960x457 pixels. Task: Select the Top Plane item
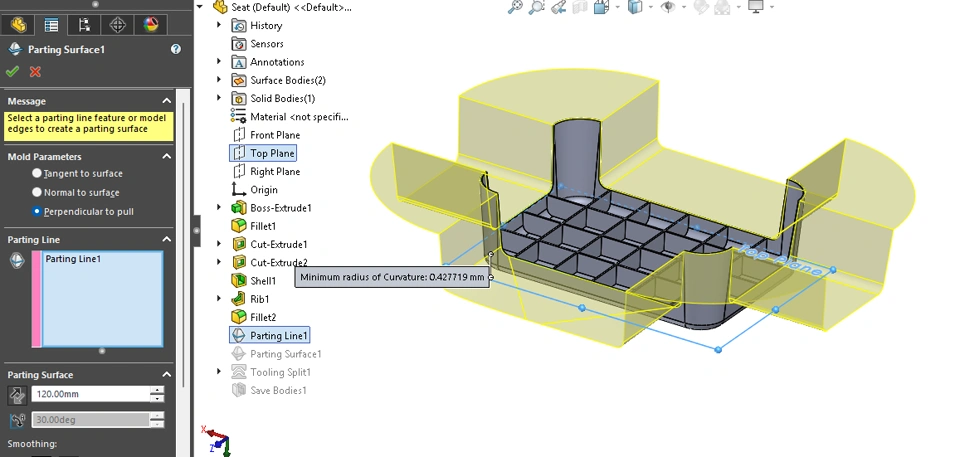263,153
